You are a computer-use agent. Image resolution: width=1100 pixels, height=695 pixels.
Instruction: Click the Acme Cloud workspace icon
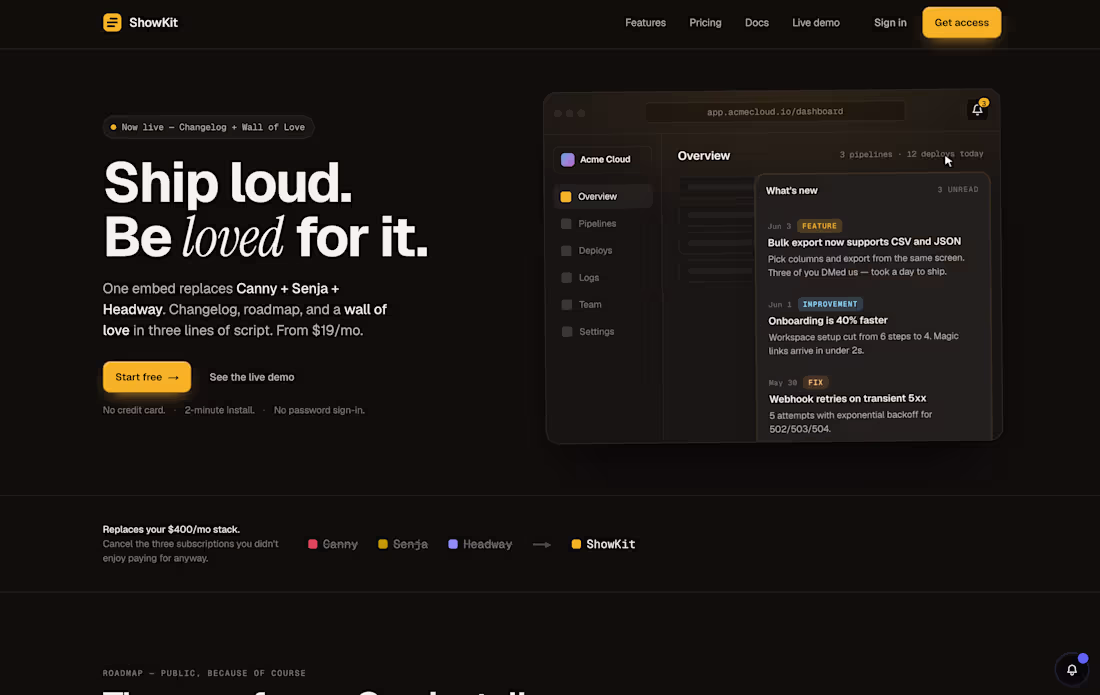[x=568, y=159]
